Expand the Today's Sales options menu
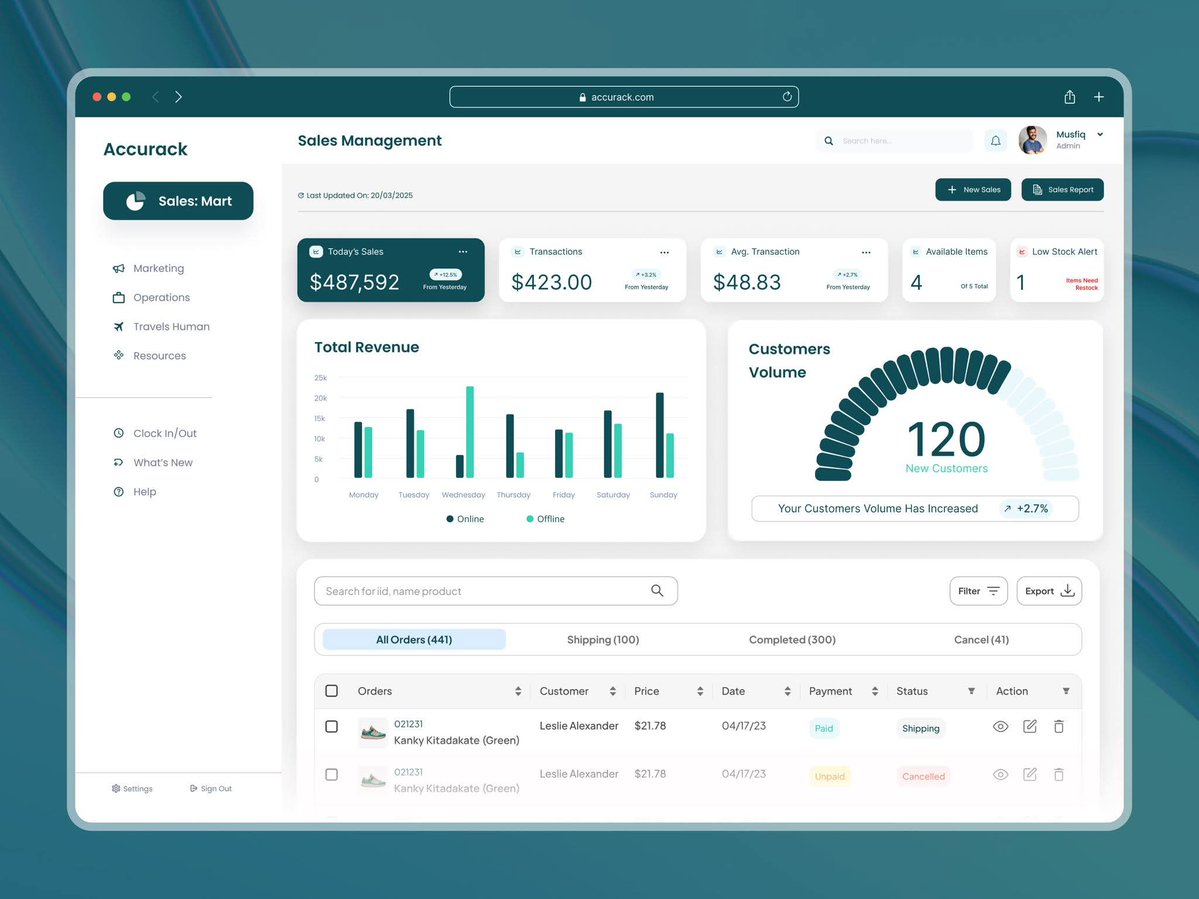Viewport: 1199px width, 899px height. pos(462,251)
